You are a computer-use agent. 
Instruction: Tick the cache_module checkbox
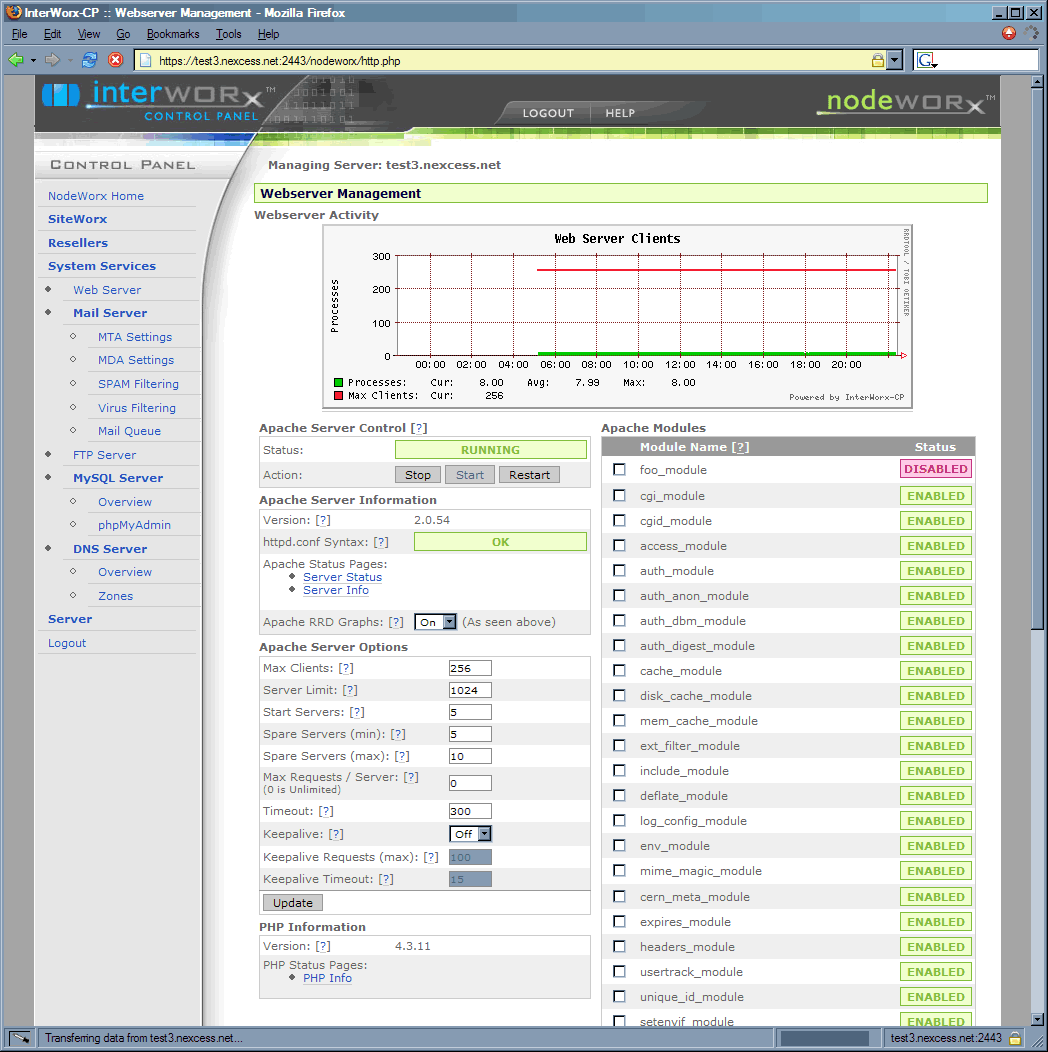click(620, 671)
